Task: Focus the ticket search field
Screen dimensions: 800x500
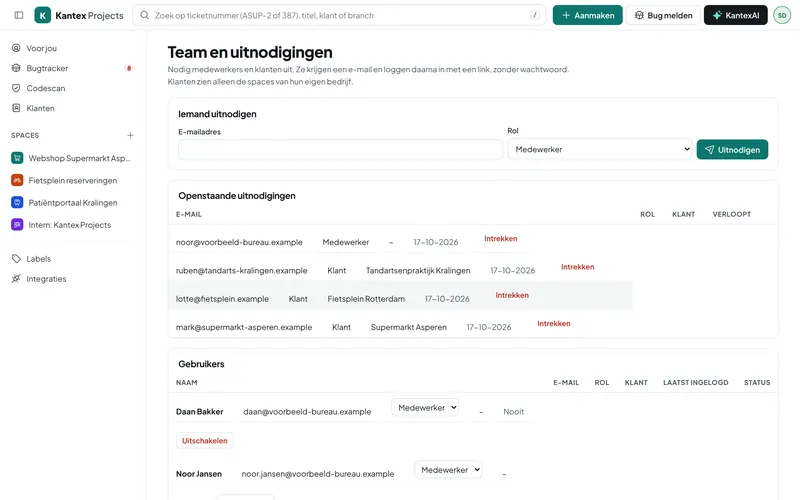Action: [x=339, y=15]
